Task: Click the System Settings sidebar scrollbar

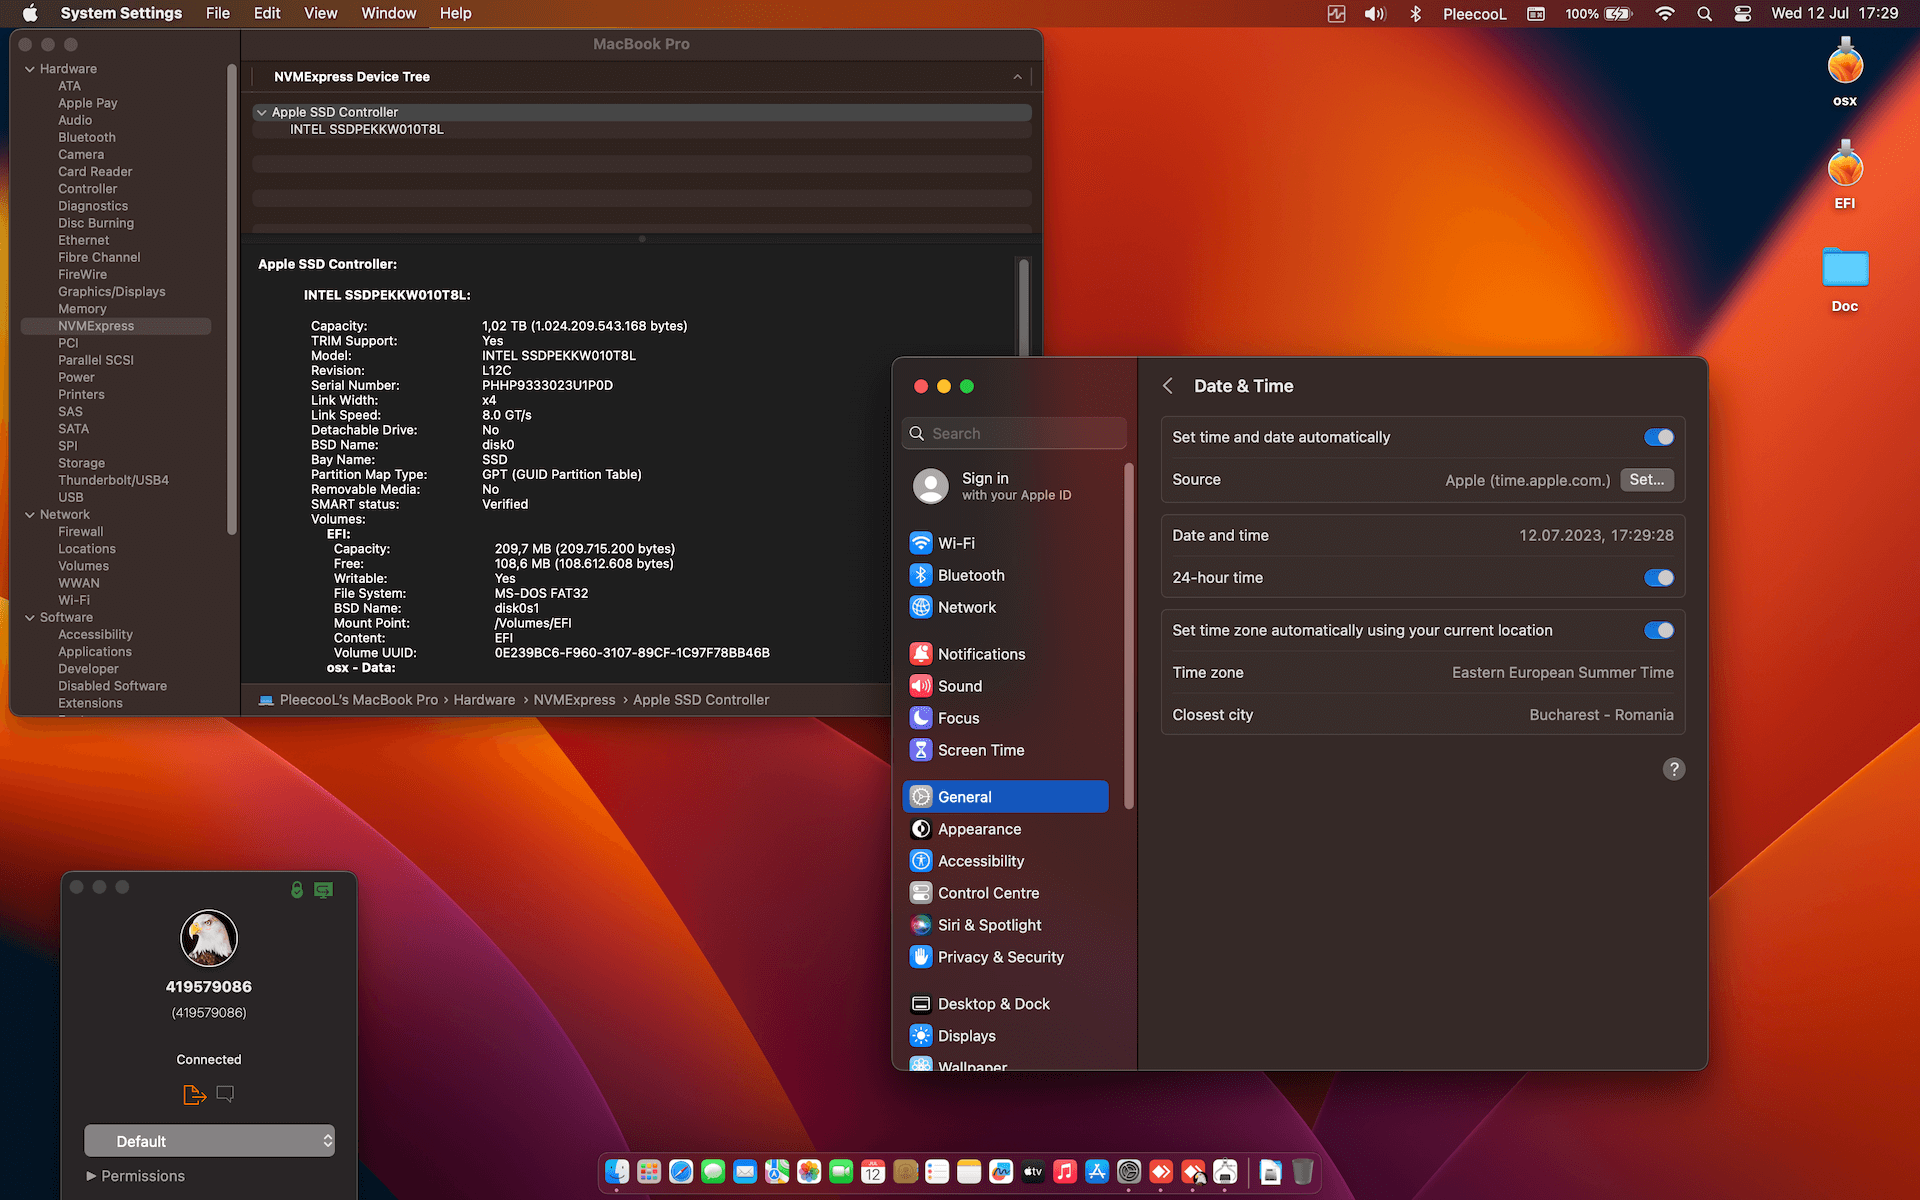Action: click(x=1129, y=635)
